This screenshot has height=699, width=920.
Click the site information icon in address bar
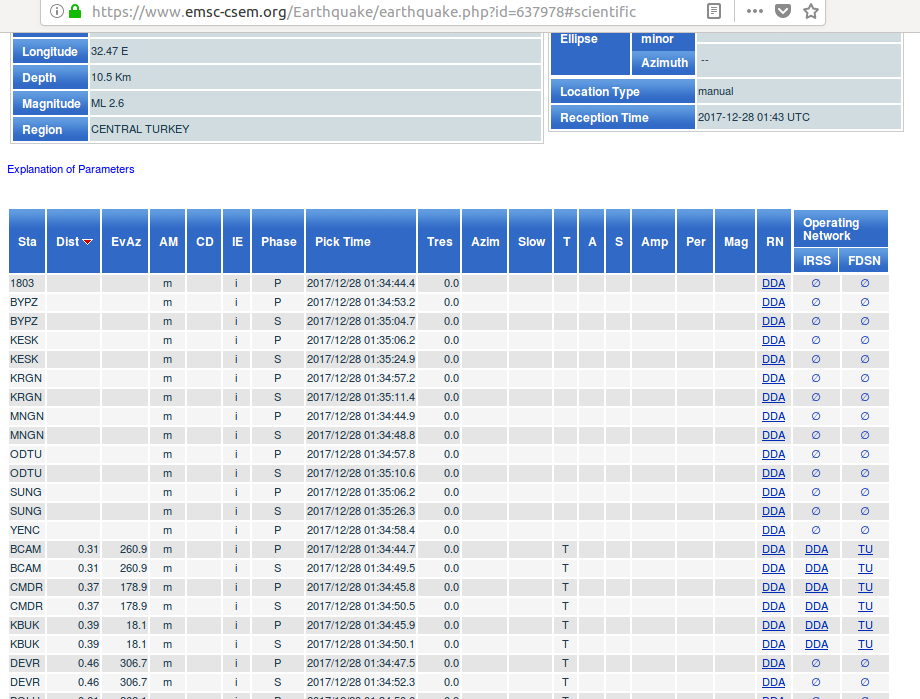(x=55, y=11)
